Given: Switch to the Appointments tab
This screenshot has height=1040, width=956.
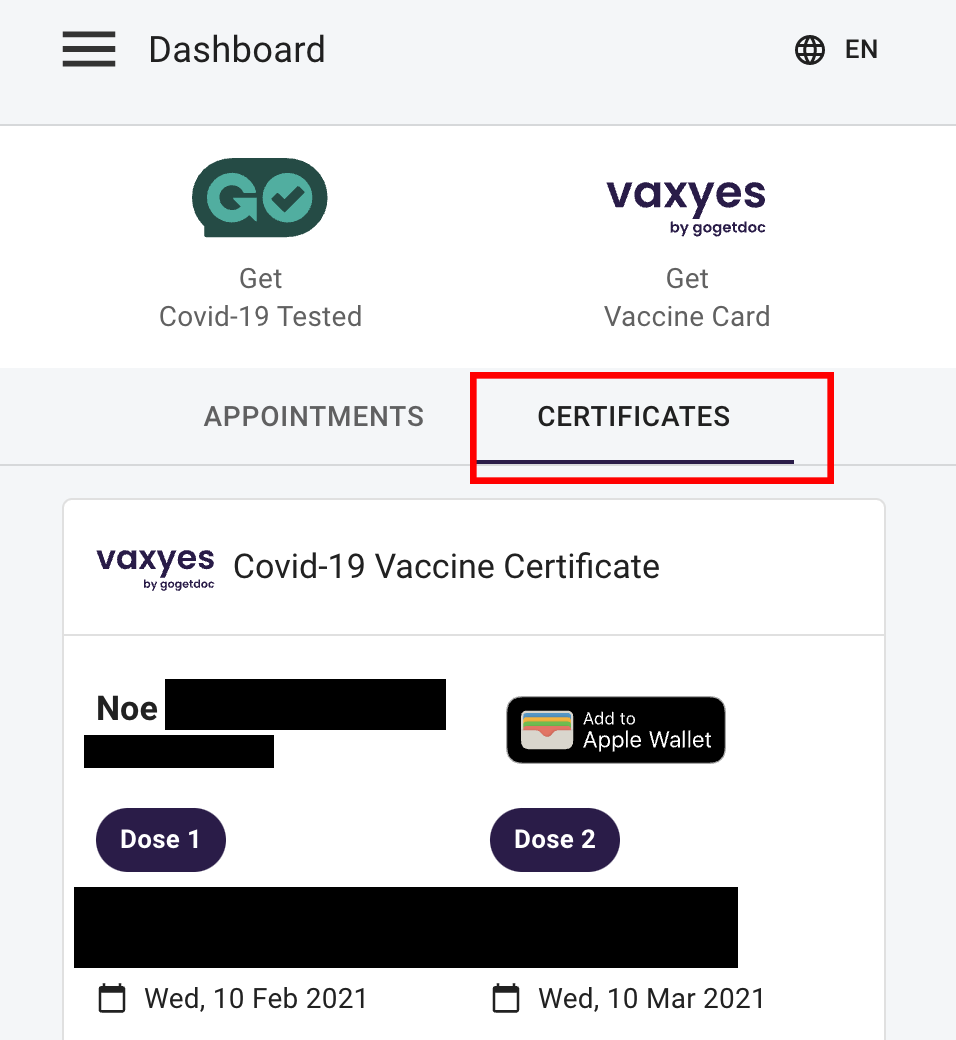Looking at the screenshot, I should [314, 416].
